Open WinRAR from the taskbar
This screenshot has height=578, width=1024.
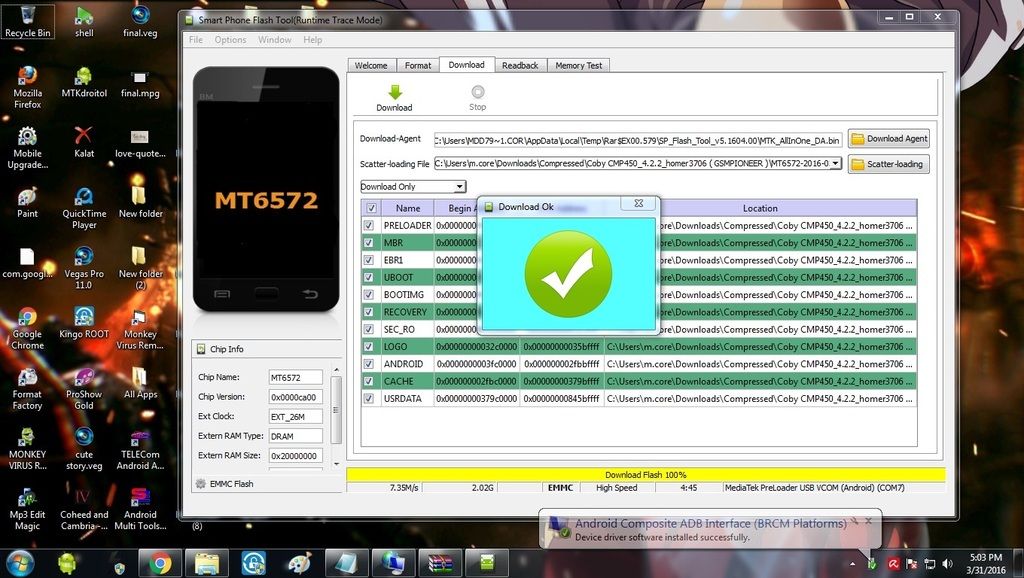[440, 563]
